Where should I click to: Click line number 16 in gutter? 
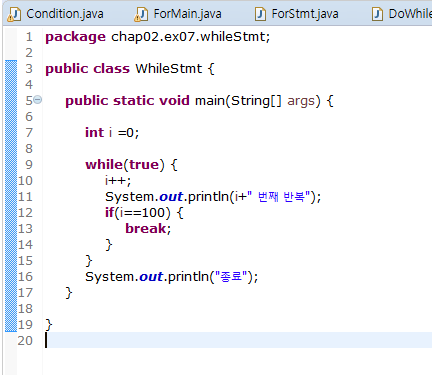click(x=25, y=277)
